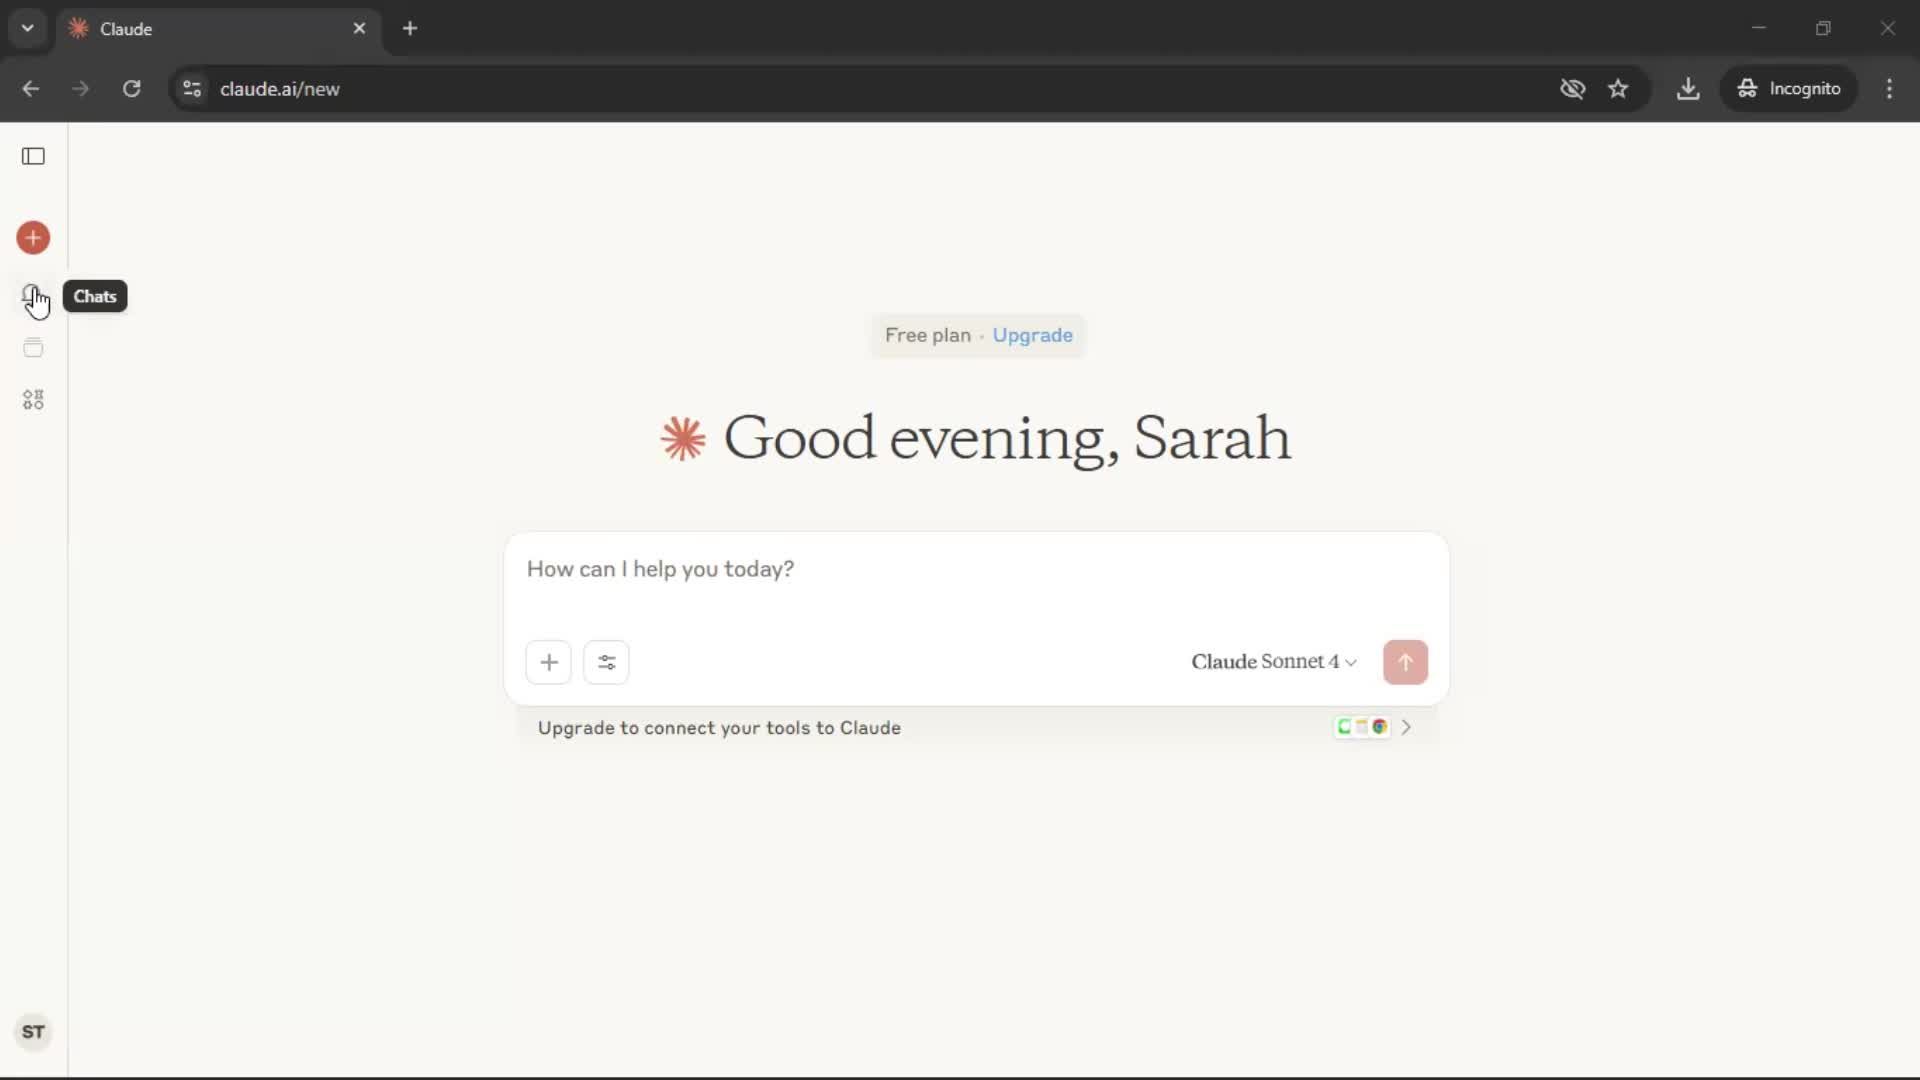This screenshot has height=1080, width=1920.
Task: Expand the connect tools chevron arrow
Action: tap(1406, 727)
